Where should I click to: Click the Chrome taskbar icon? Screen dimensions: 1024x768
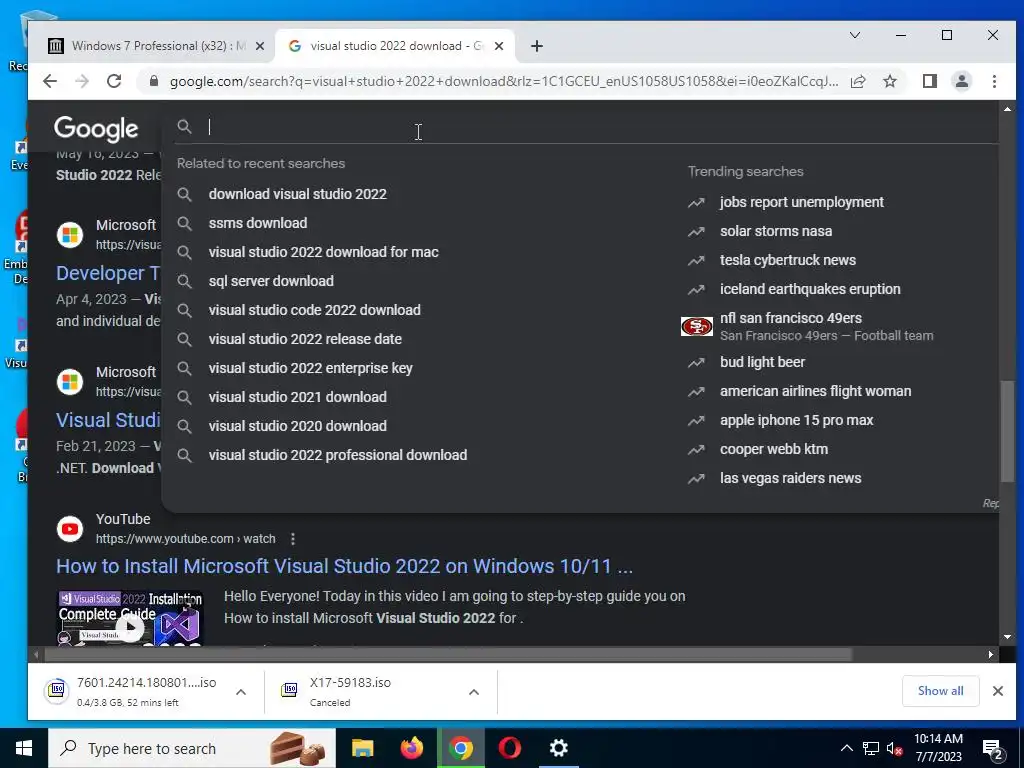[460, 748]
